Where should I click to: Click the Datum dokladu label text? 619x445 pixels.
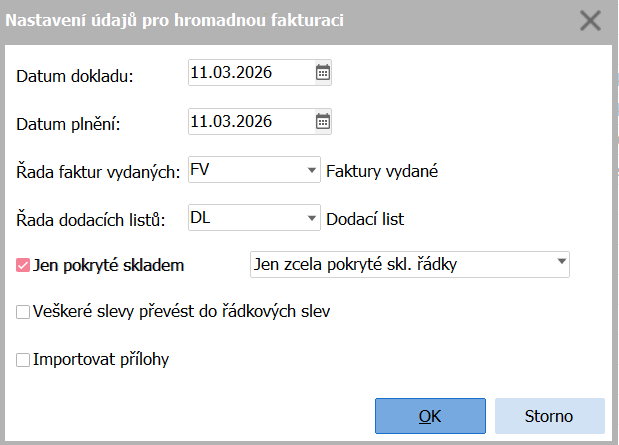coord(75,74)
